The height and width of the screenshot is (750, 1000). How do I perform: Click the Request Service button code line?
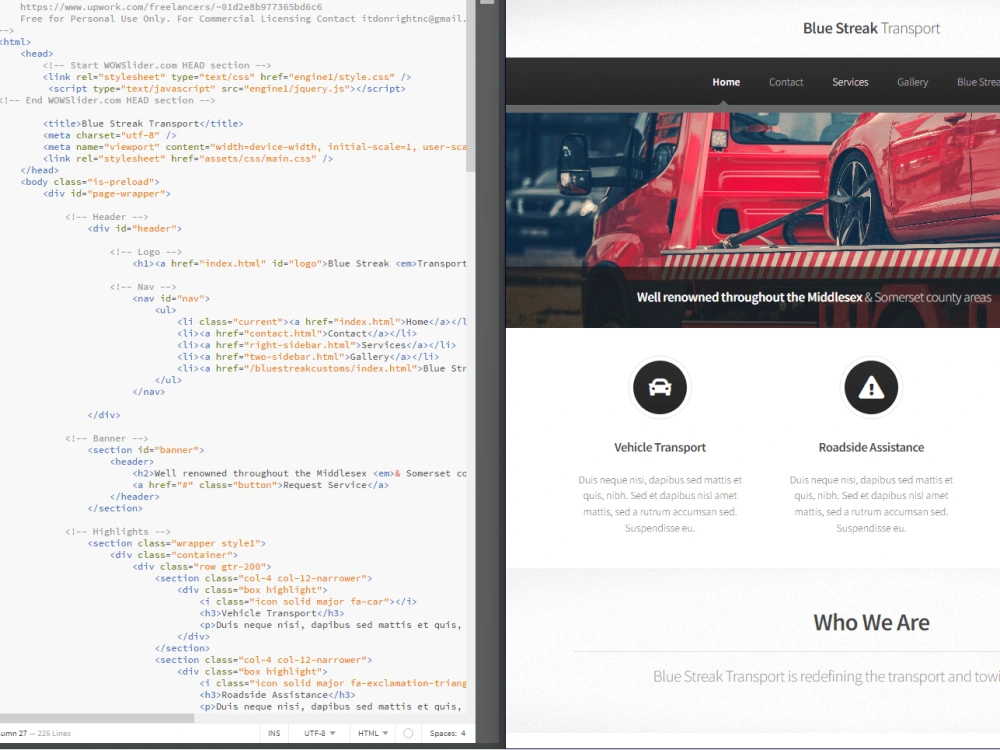pyautogui.click(x=260, y=485)
